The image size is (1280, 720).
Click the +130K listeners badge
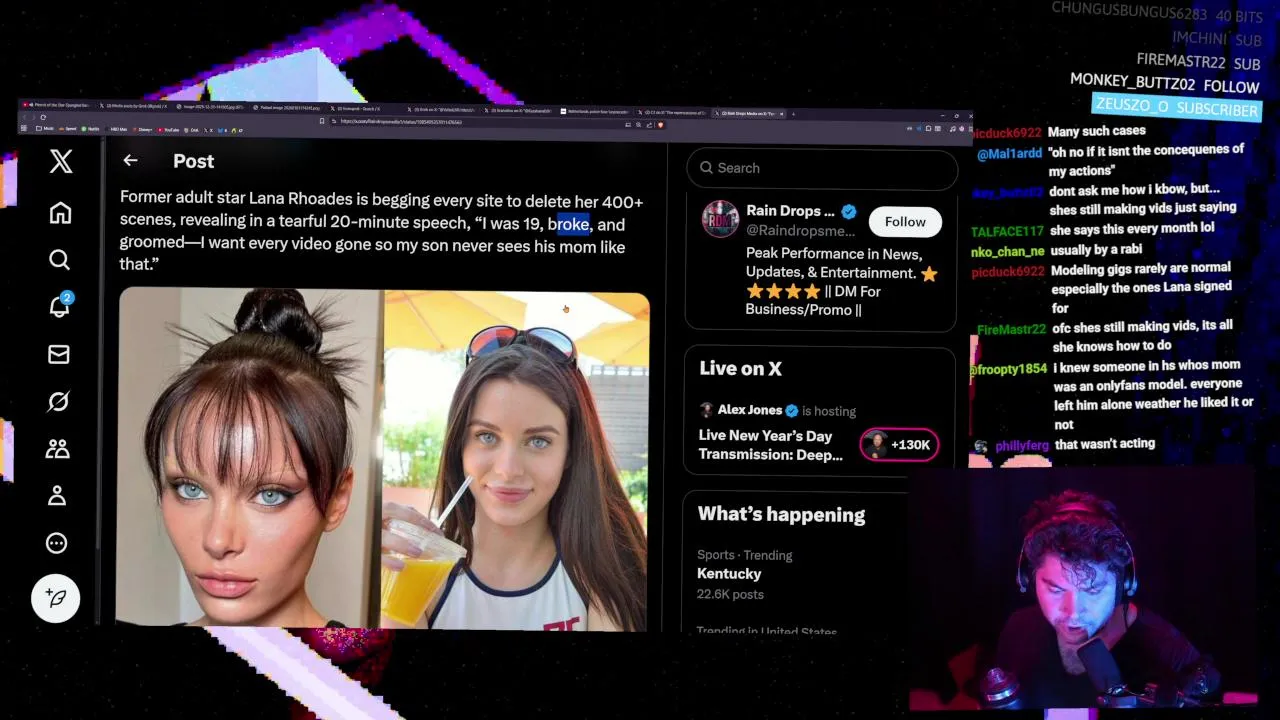[x=899, y=445]
